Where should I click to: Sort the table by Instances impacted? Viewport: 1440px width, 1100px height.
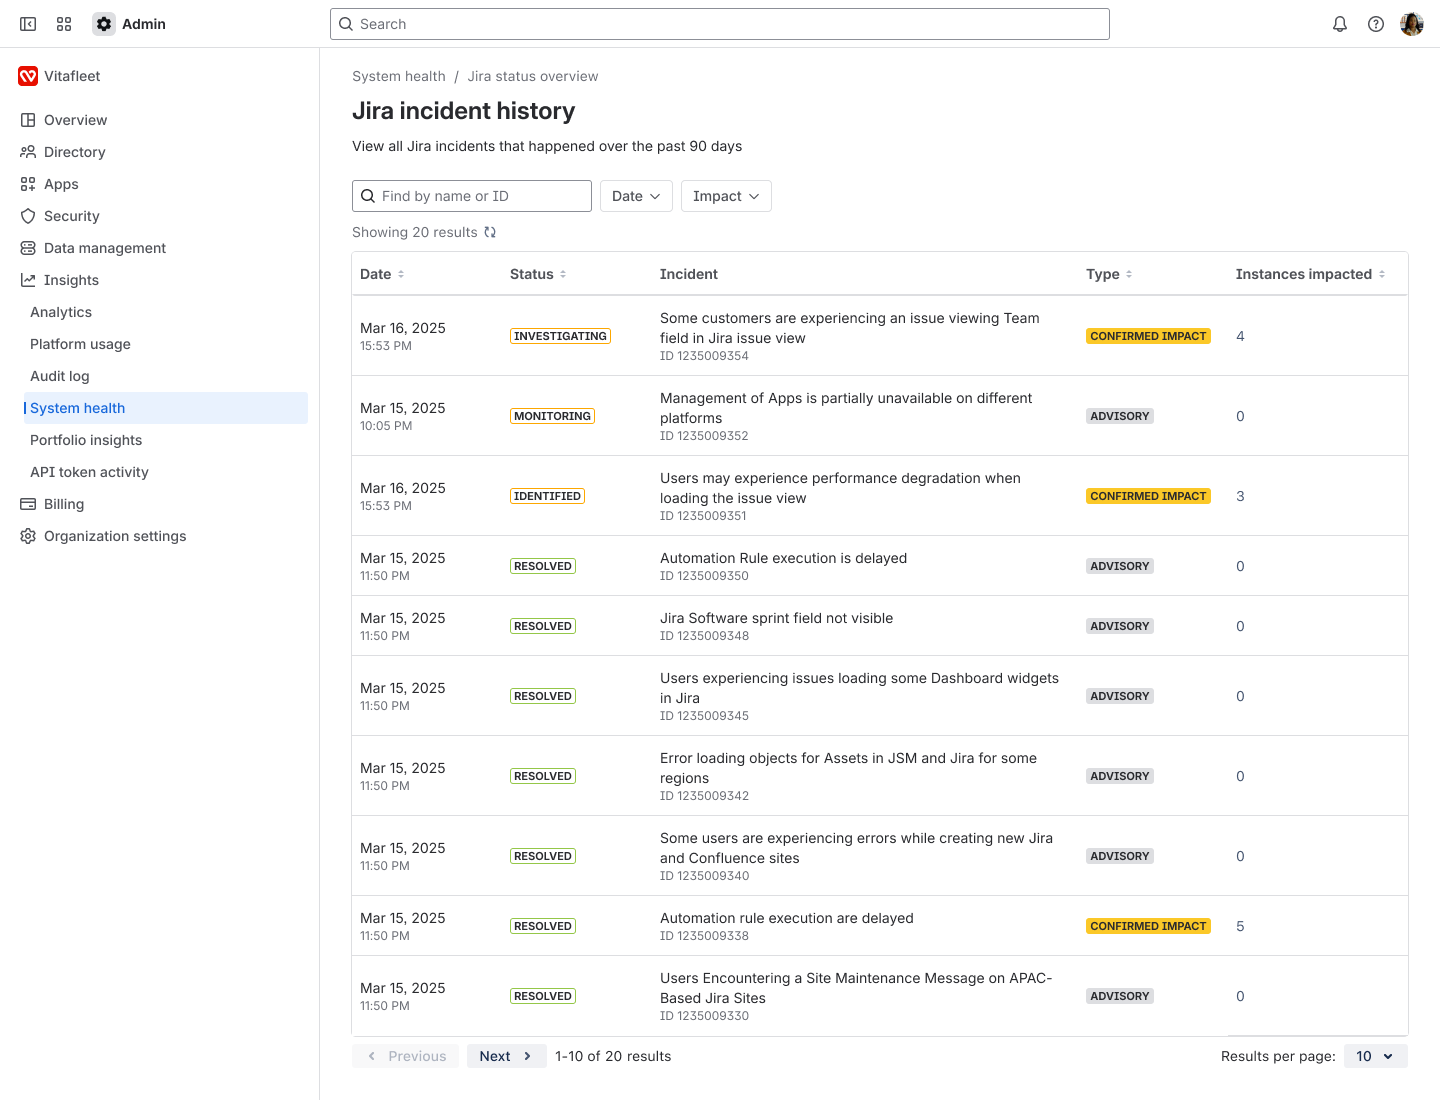[x=1383, y=273]
